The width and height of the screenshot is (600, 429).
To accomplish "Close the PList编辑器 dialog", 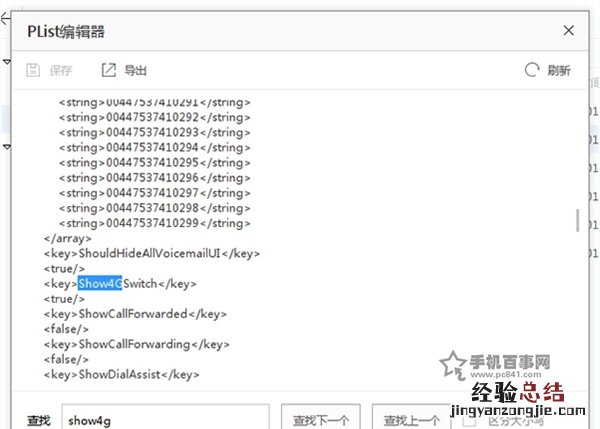I will pyautogui.click(x=569, y=31).
